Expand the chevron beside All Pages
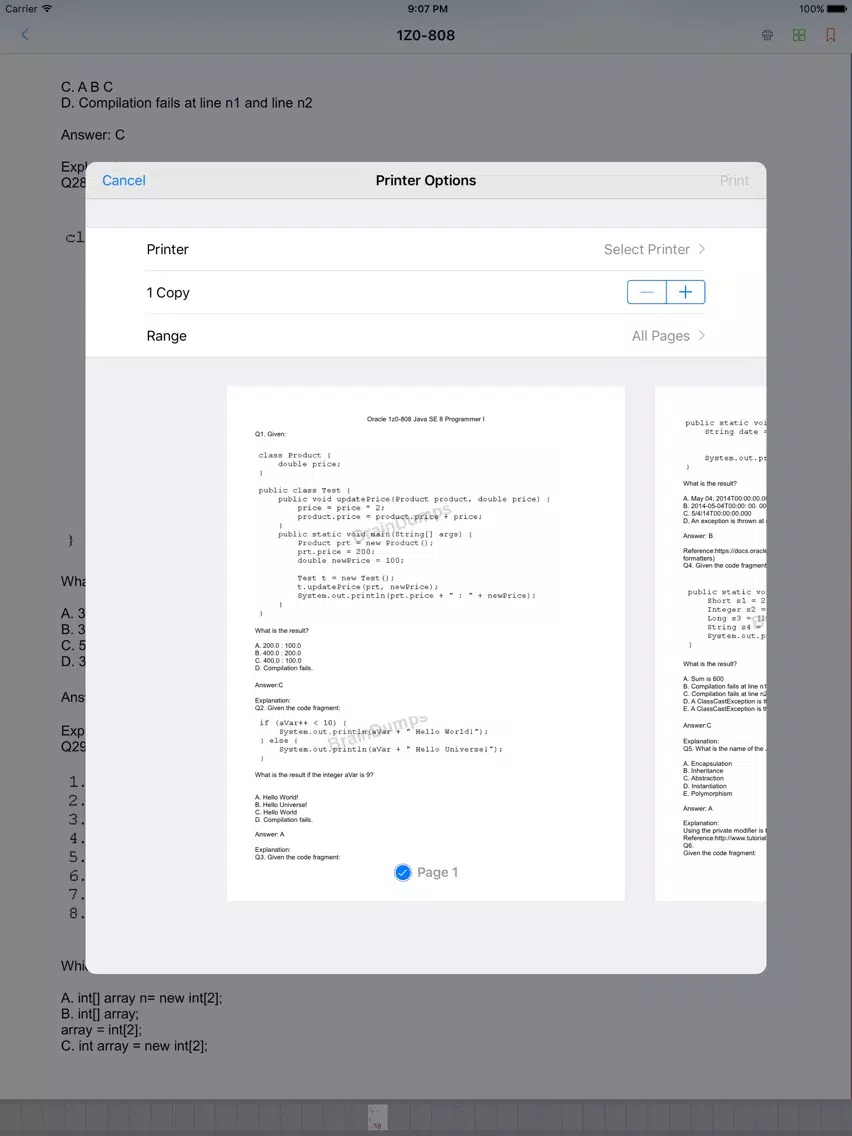Viewport: 852px width, 1136px height. [x=701, y=335]
